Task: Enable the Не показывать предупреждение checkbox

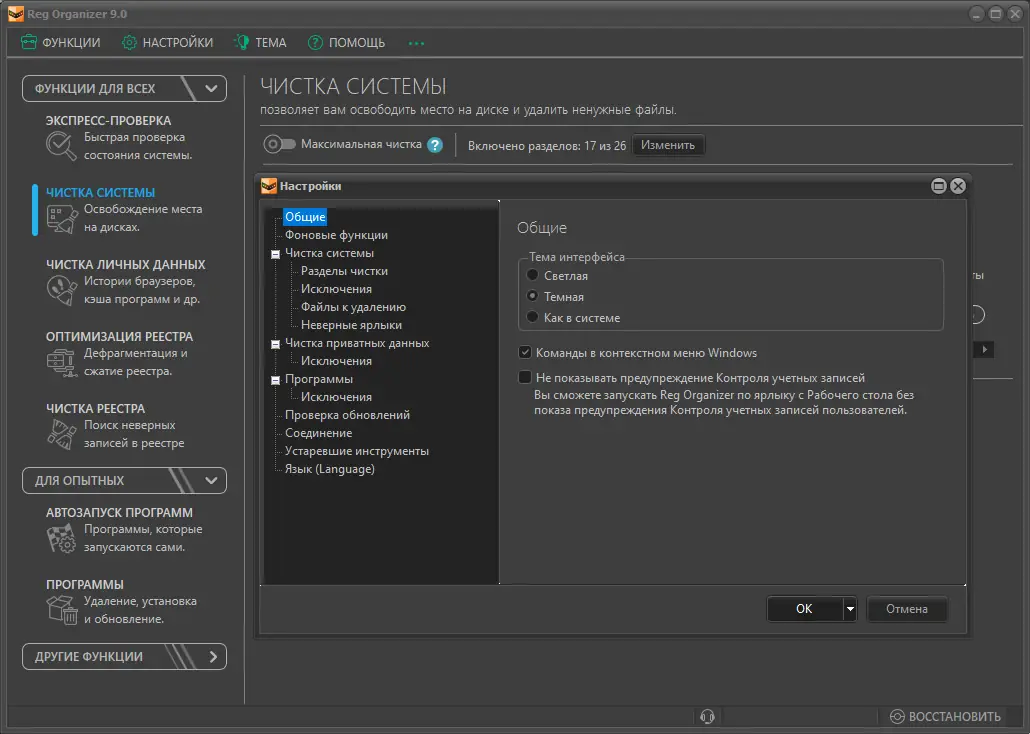Action: click(525, 378)
